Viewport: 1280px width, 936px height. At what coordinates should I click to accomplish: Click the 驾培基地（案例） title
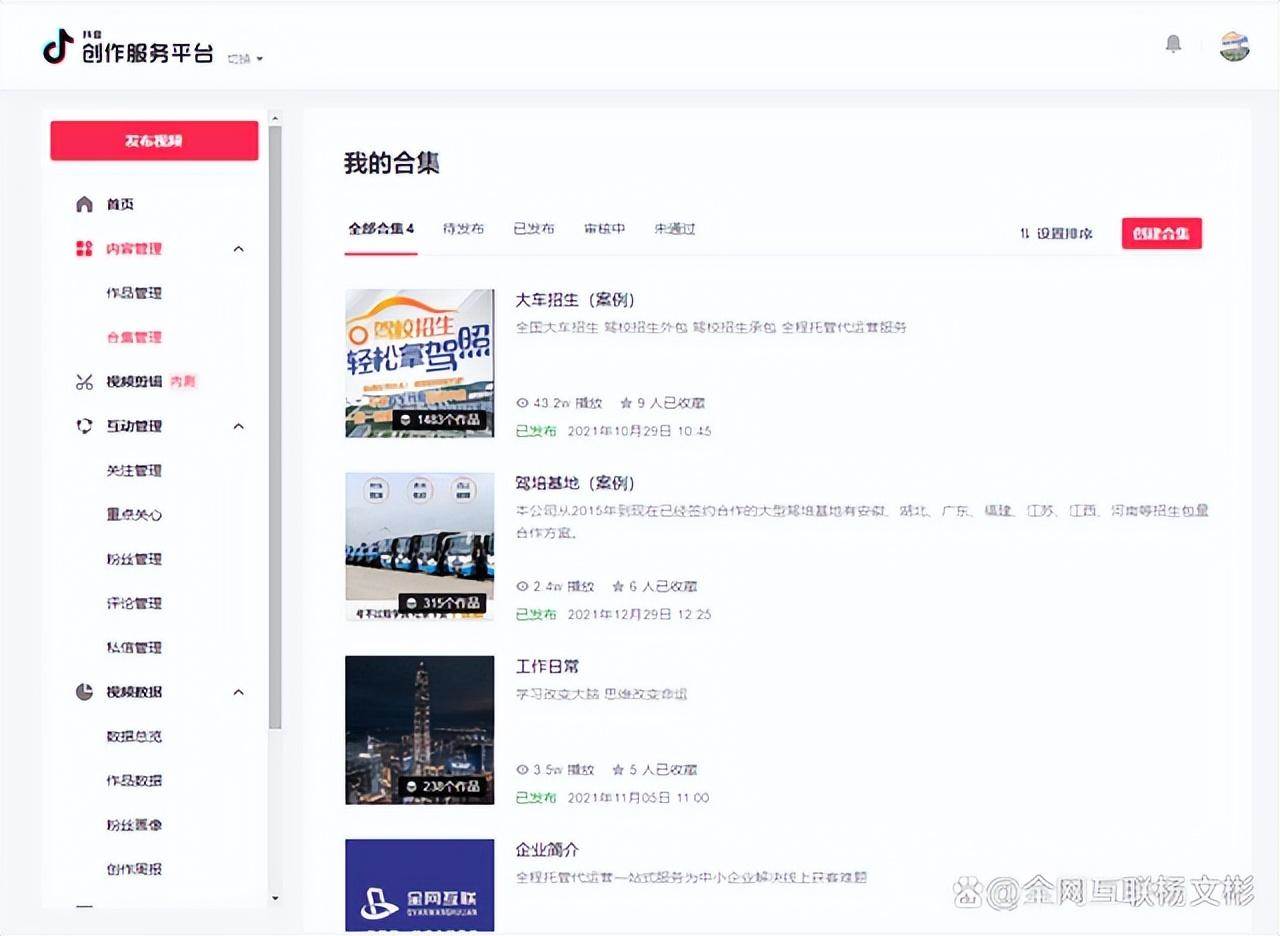pos(575,483)
